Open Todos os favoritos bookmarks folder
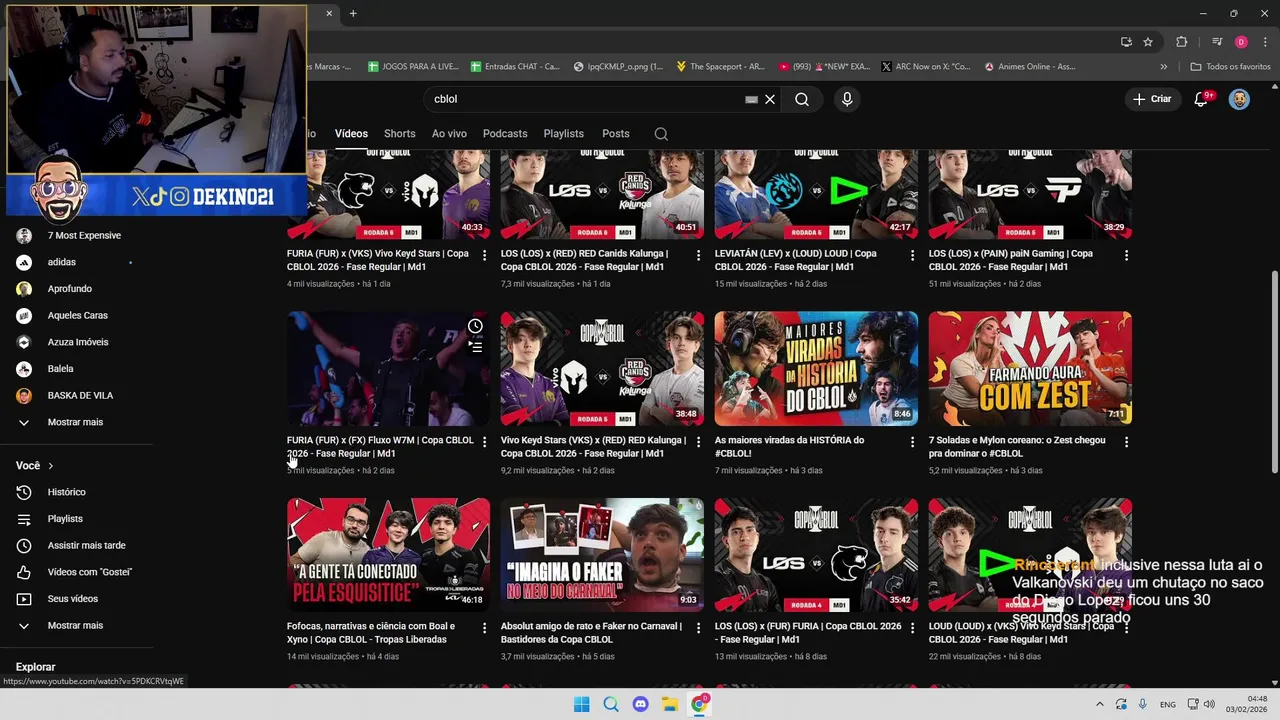This screenshot has width=1280, height=720. click(1230, 67)
